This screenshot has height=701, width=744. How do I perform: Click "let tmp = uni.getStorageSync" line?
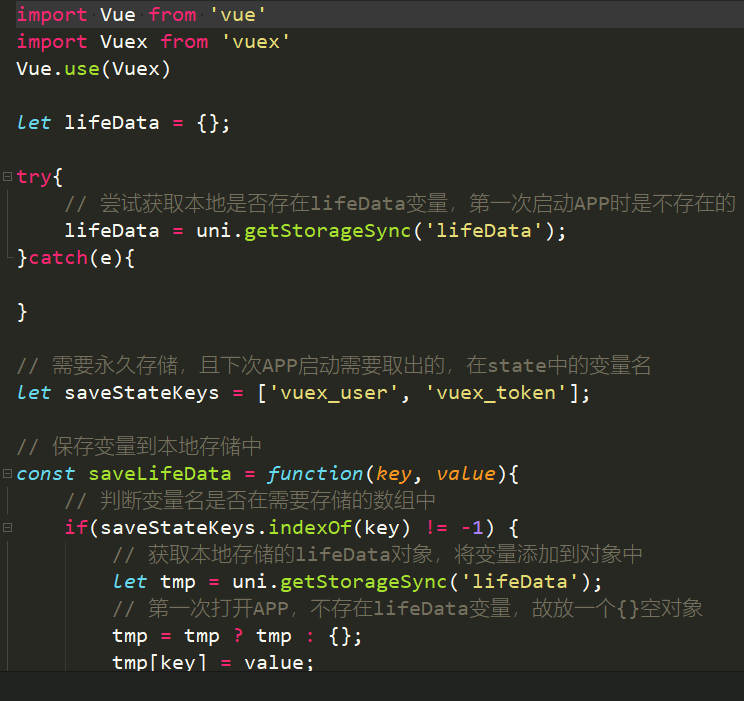357,582
